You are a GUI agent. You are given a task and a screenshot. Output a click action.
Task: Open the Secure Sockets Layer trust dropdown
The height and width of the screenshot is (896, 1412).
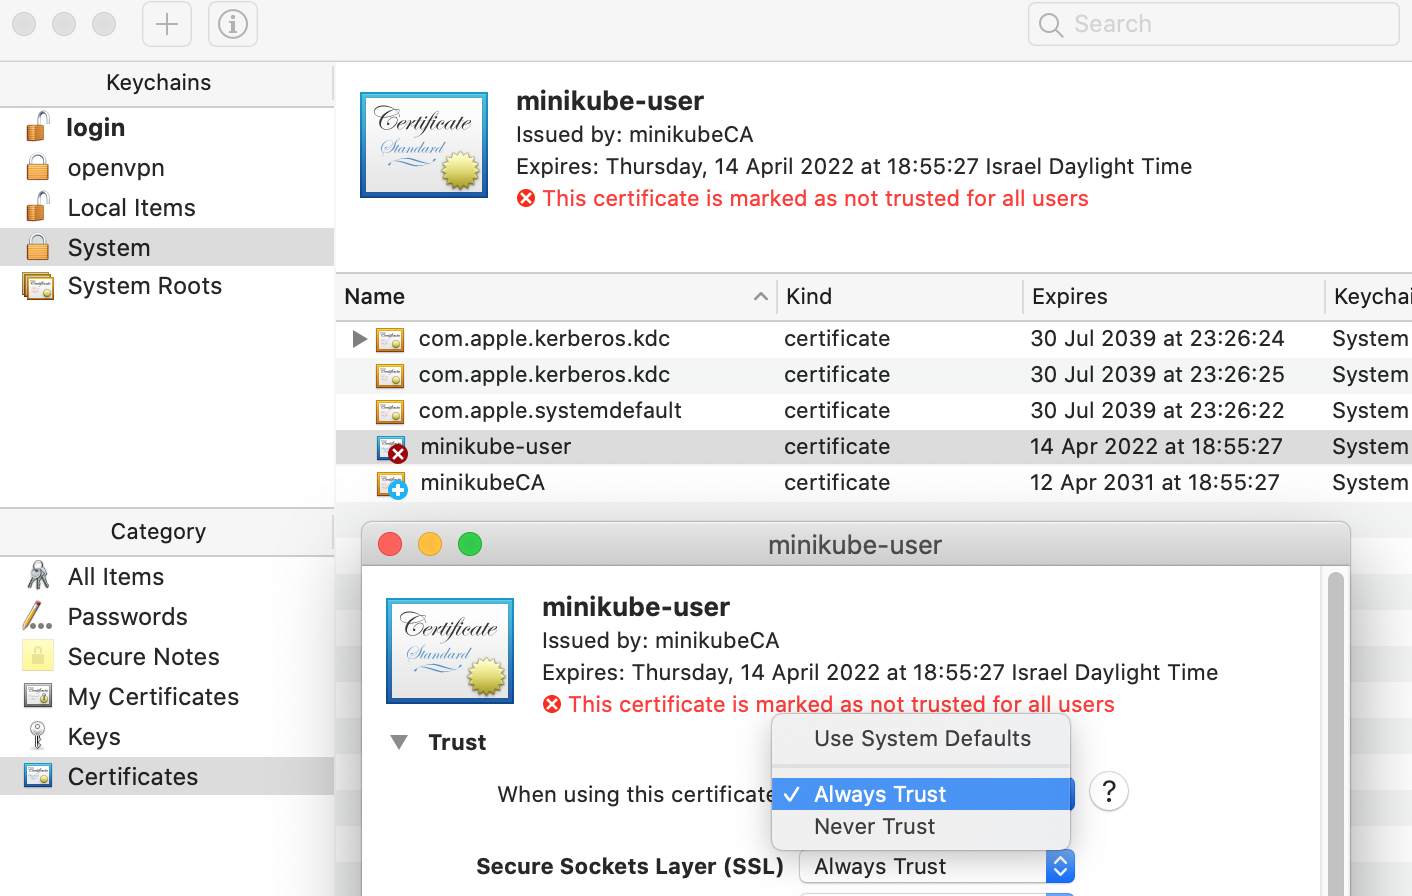[937, 866]
